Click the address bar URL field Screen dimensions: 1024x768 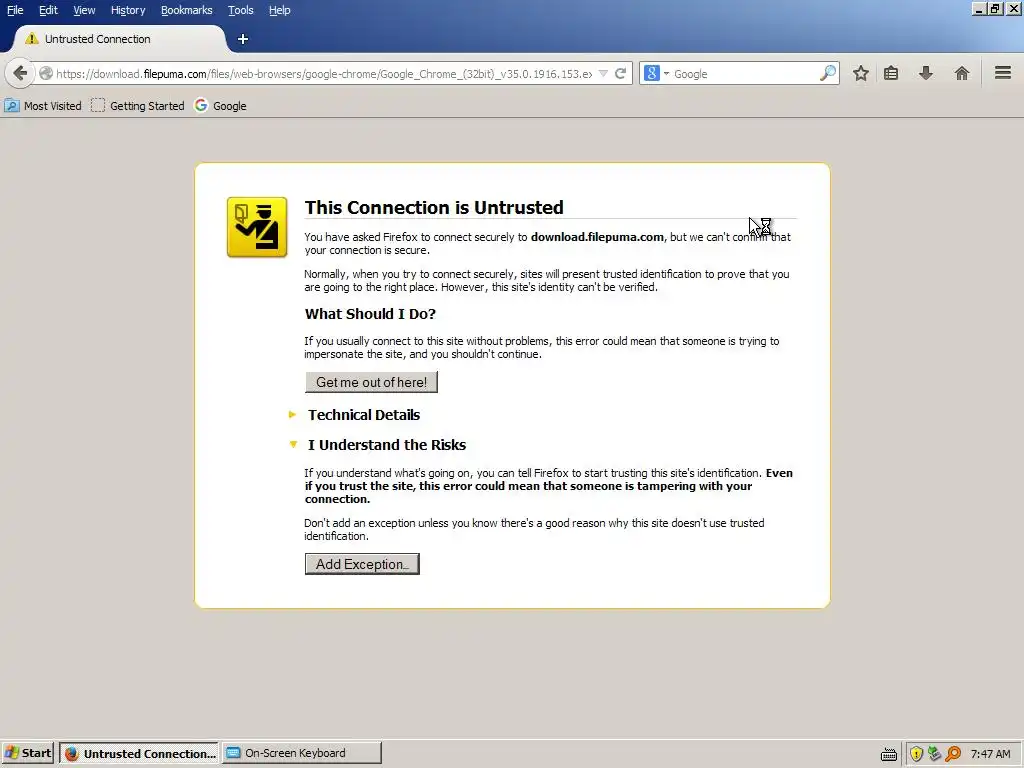pos(323,74)
